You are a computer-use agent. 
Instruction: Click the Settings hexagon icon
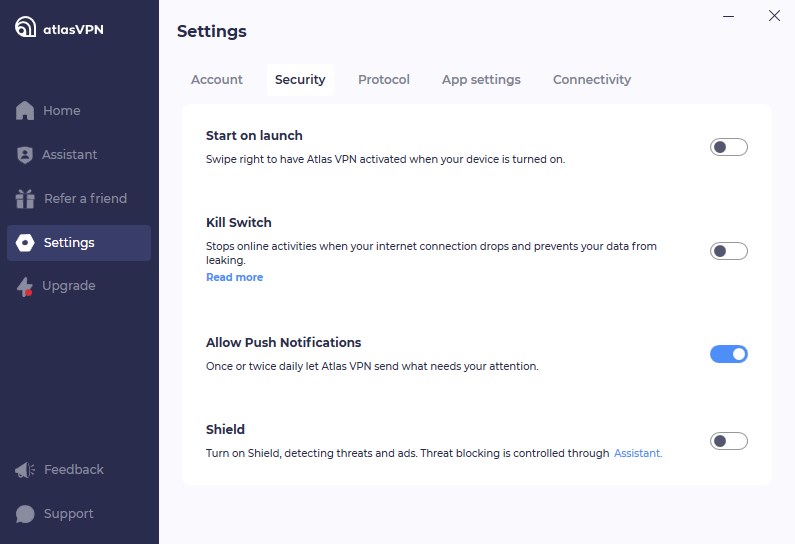pyautogui.click(x=25, y=243)
